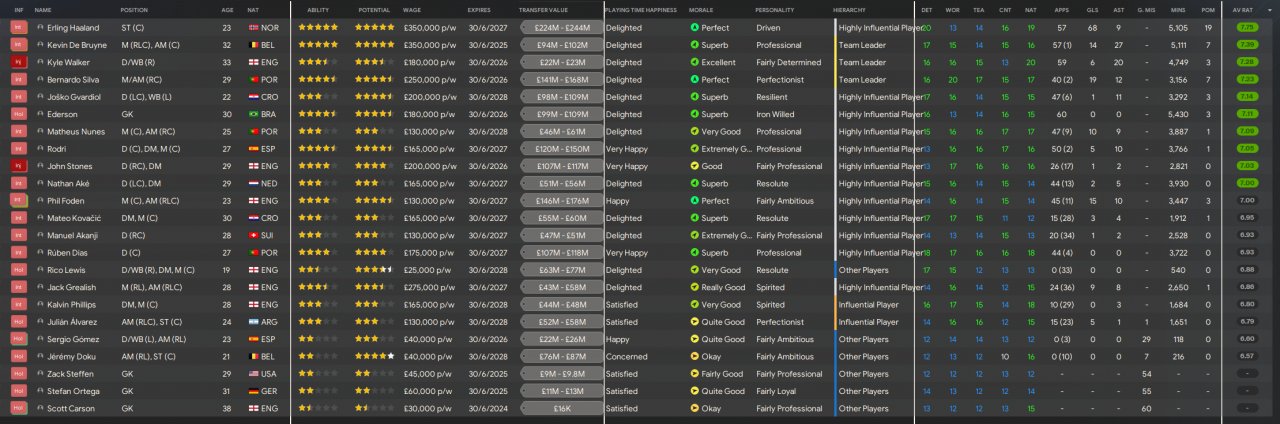Click Kevin De Bruyne's Team Leader hierarchy
Viewport: 1280px width, 424px height.
click(x=862, y=45)
